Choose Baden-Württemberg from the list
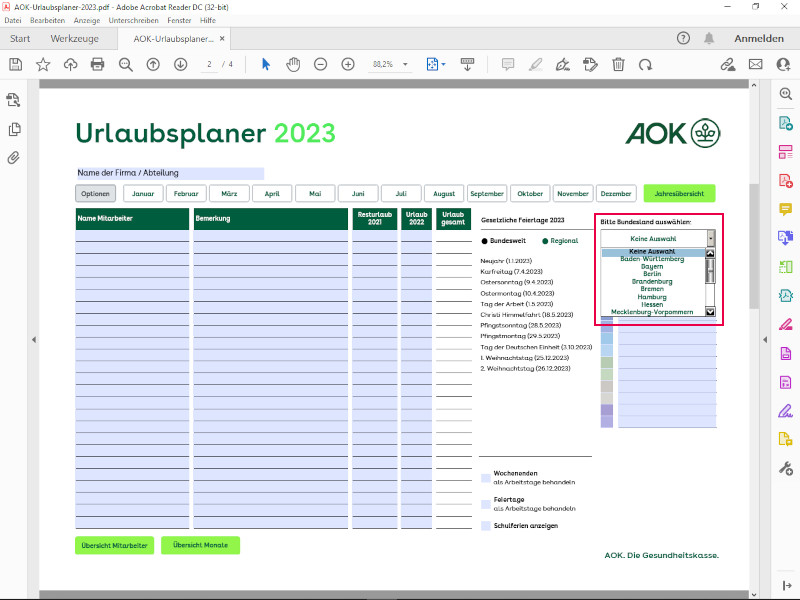This screenshot has height=600, width=800. [652, 259]
